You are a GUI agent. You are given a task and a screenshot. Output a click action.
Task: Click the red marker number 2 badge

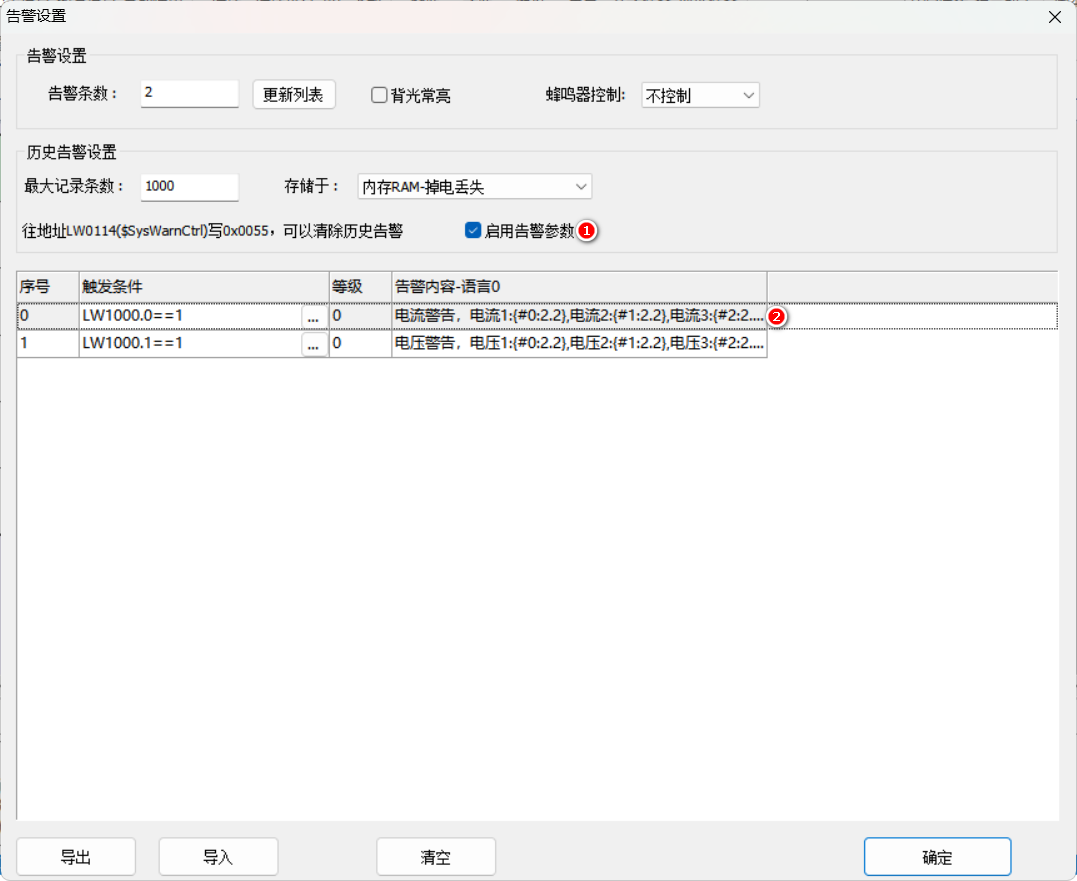[x=774, y=316]
